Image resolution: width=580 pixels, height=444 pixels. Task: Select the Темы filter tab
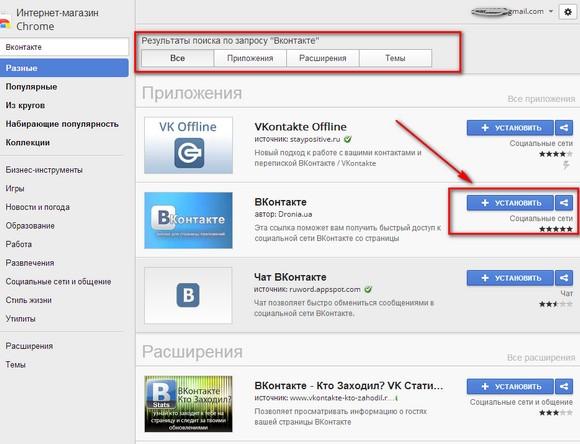[x=395, y=58]
